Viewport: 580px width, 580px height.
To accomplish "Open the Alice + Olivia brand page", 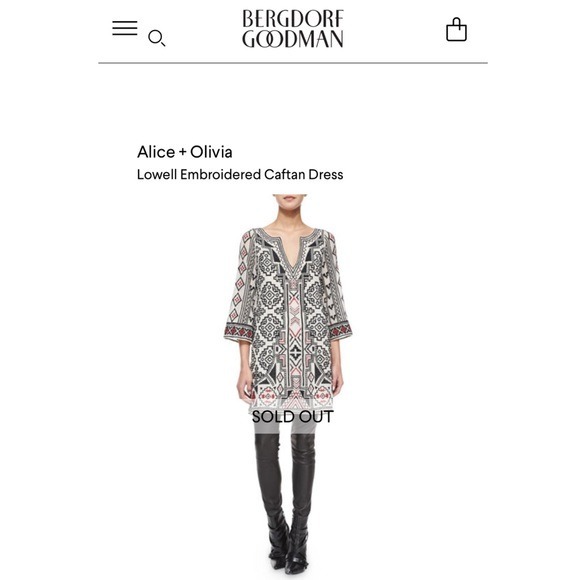I will coord(185,152).
